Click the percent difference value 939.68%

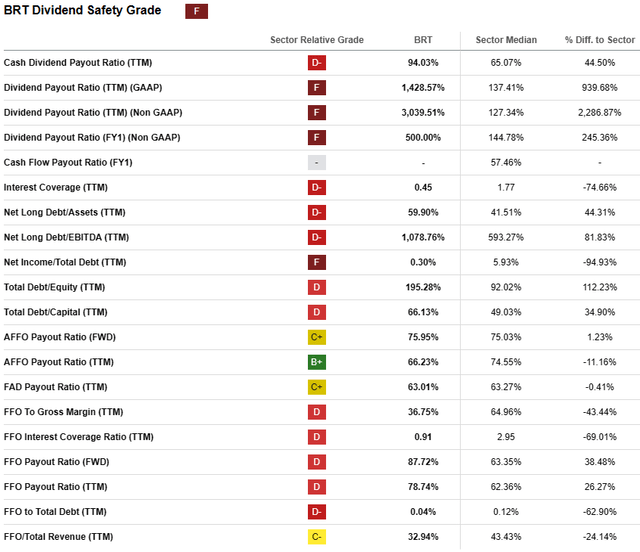point(600,88)
